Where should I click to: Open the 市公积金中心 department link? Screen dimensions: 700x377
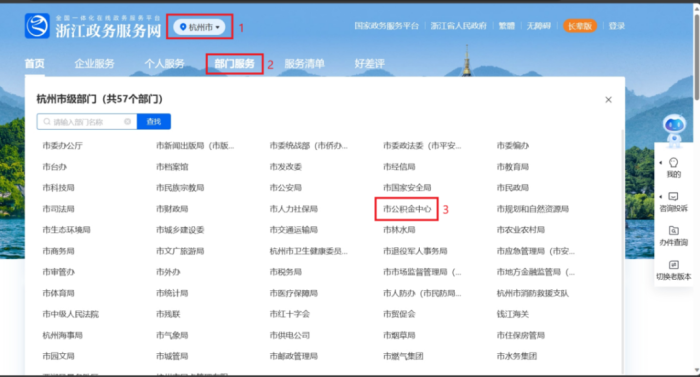407,209
